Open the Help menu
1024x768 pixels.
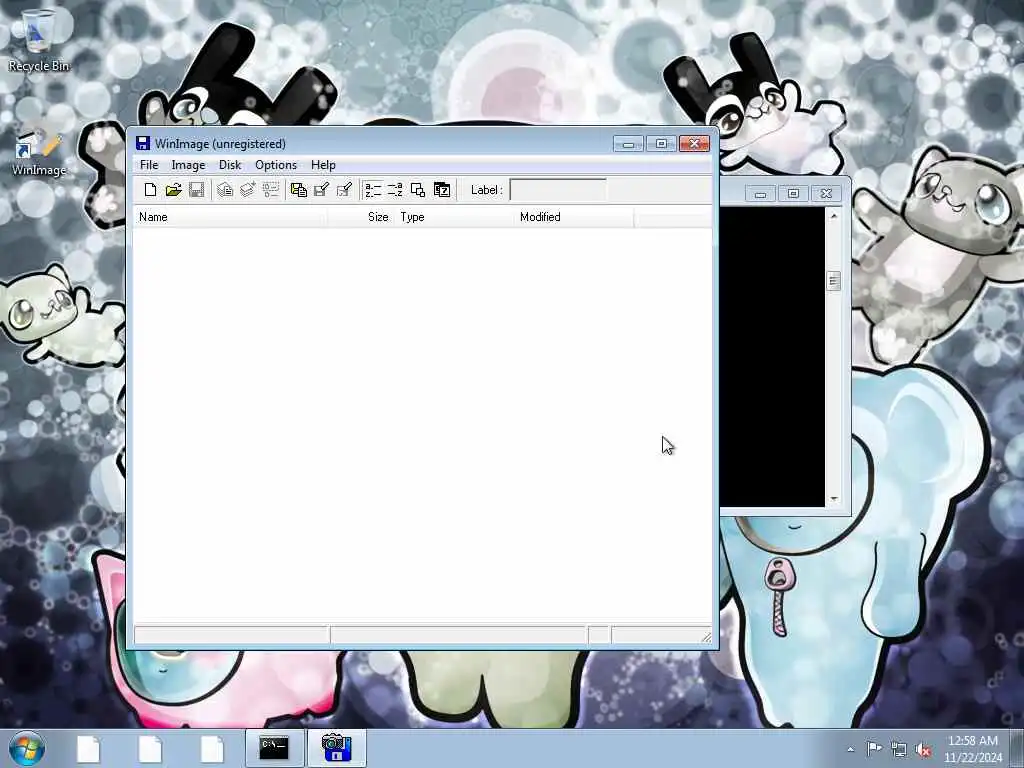pyautogui.click(x=323, y=165)
